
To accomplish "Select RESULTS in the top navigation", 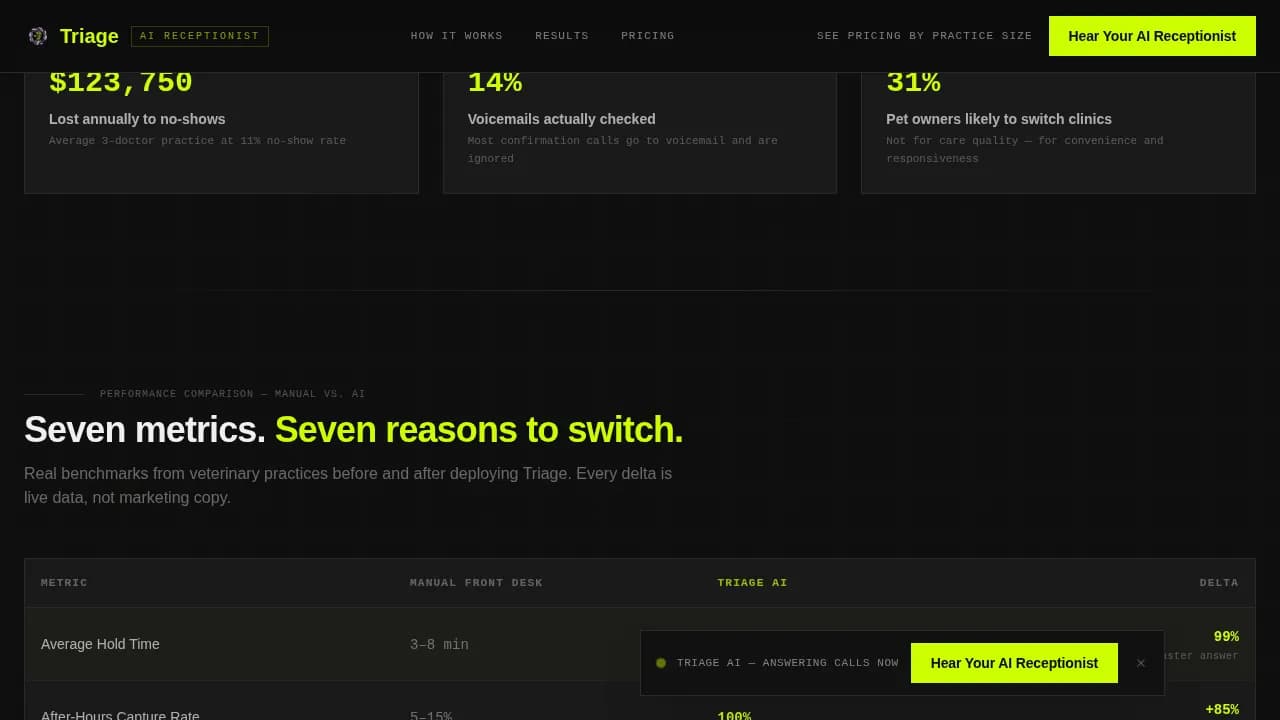I will [562, 36].
